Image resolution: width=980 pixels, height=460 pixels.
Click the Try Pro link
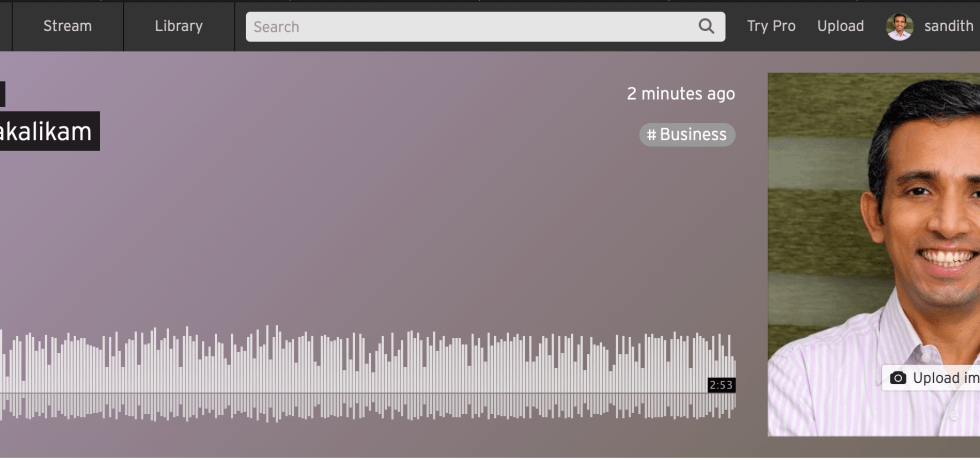771,26
